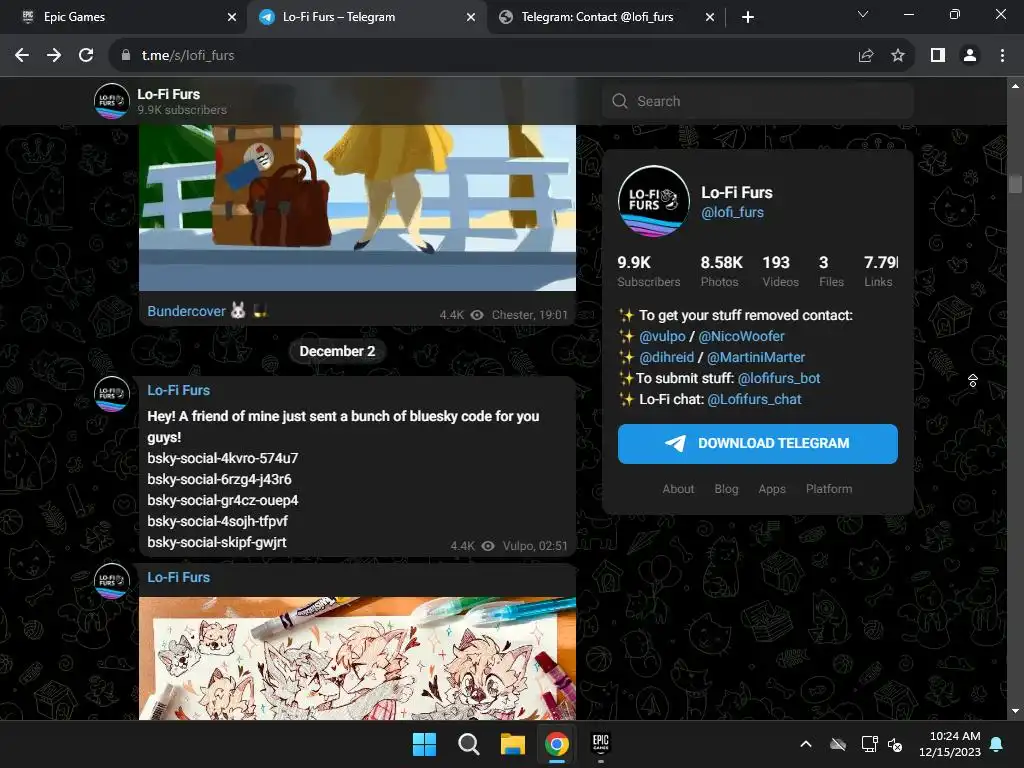
Task: Open 3 Files counter
Action: click(x=831, y=271)
